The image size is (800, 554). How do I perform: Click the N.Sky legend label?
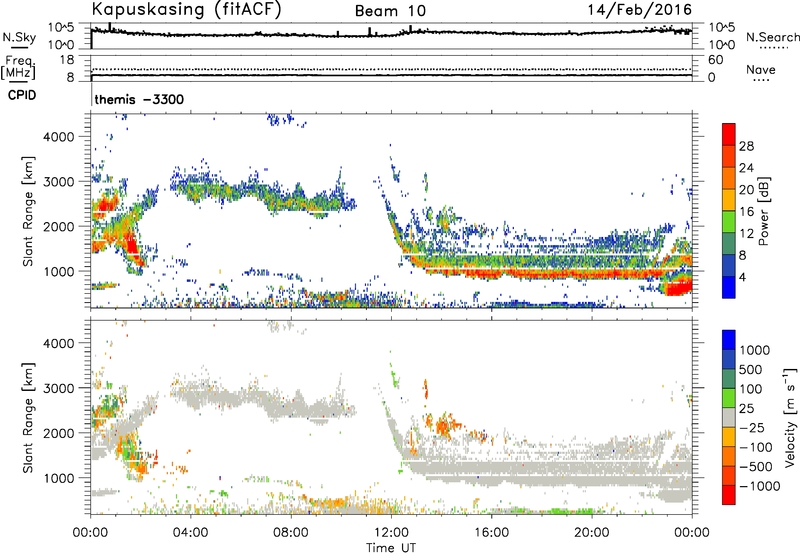click(19, 37)
